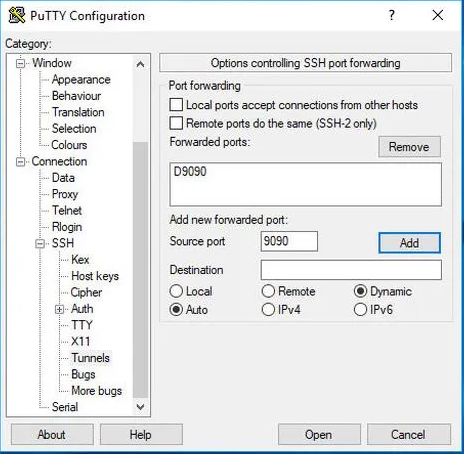The width and height of the screenshot is (464, 454).
Task: Expand the Auth tree node
Action: pos(59,309)
